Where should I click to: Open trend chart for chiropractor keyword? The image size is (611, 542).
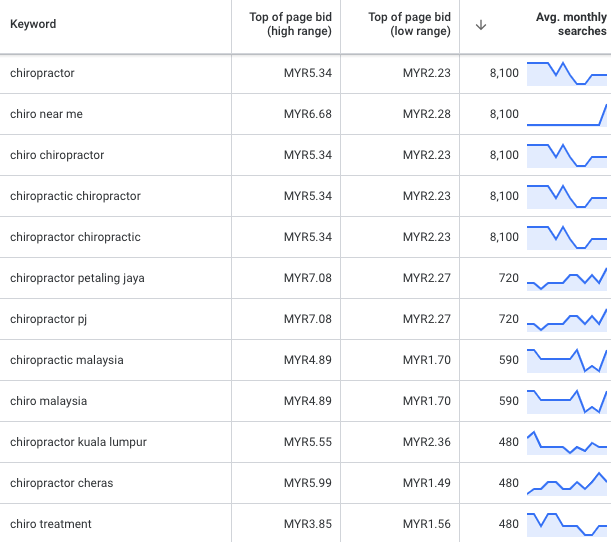click(x=567, y=73)
